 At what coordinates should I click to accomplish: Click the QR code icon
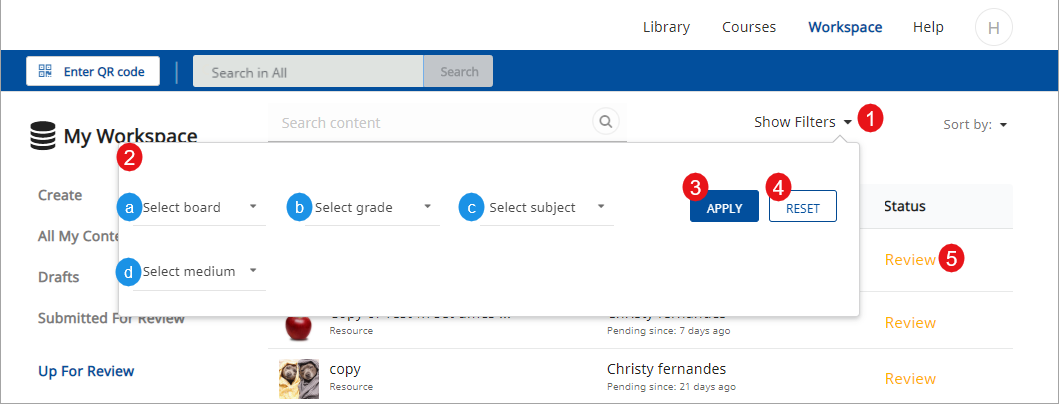click(45, 71)
